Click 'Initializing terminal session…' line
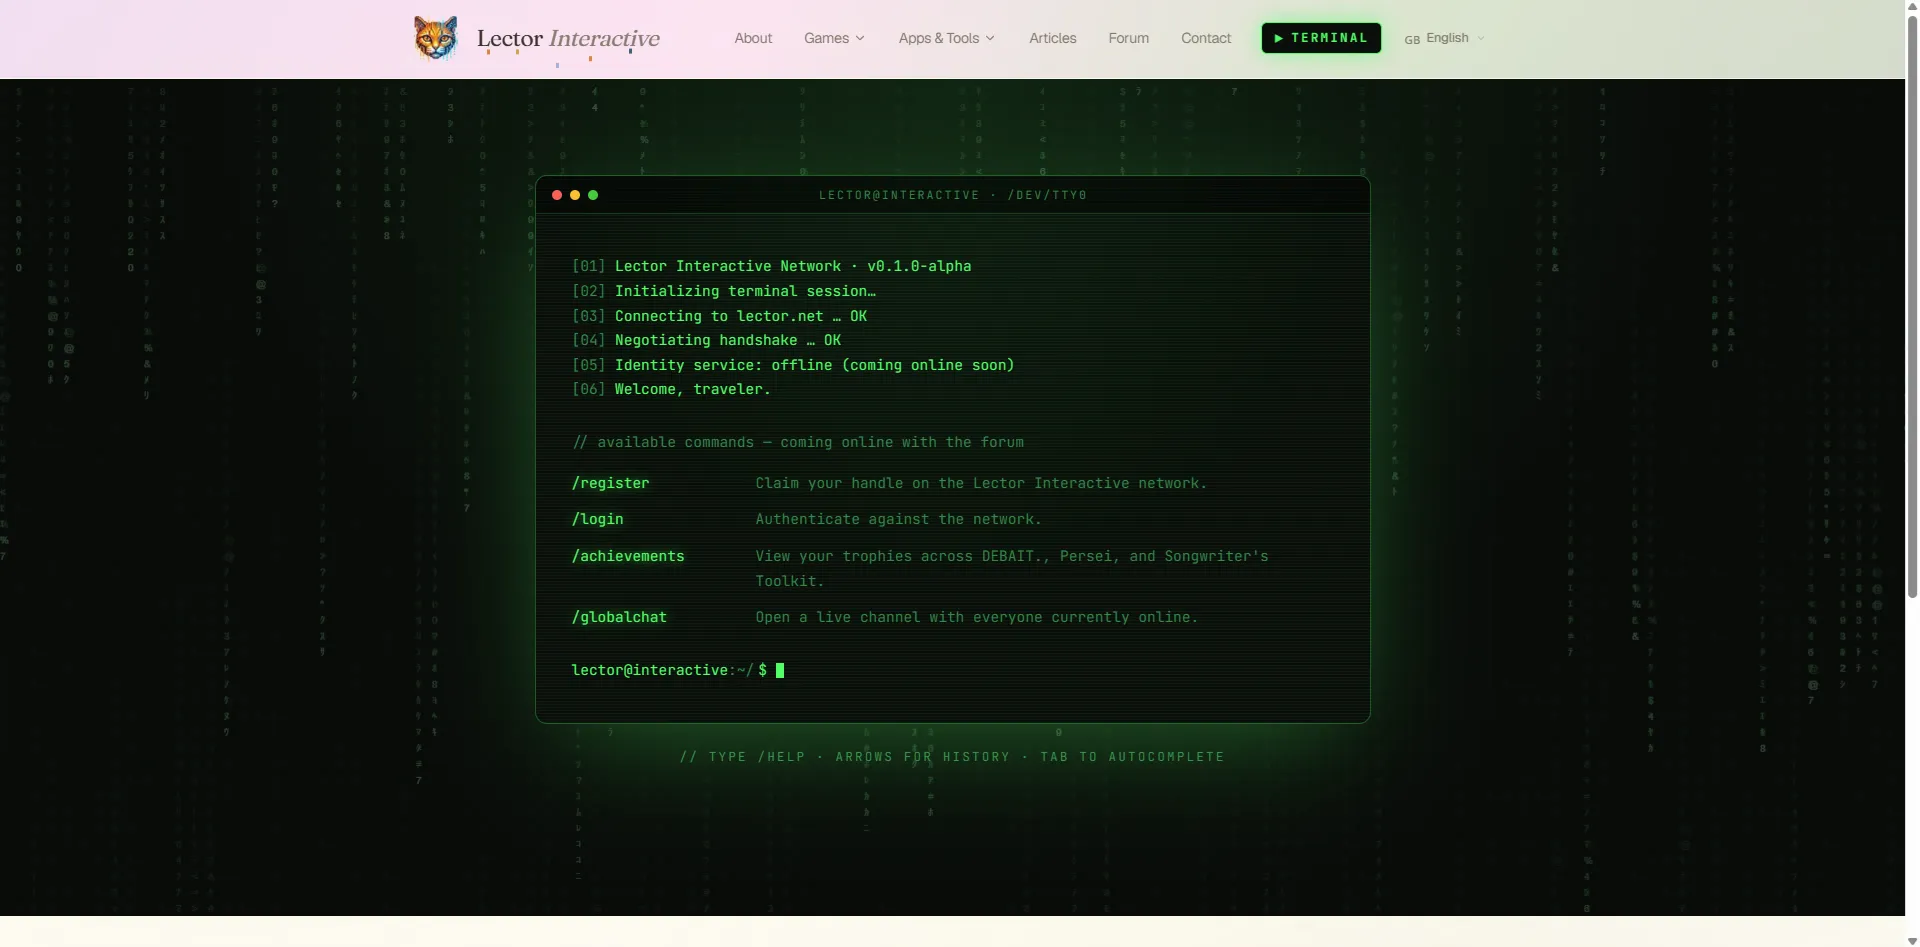Screen dimensions: 1920x947 tap(745, 291)
